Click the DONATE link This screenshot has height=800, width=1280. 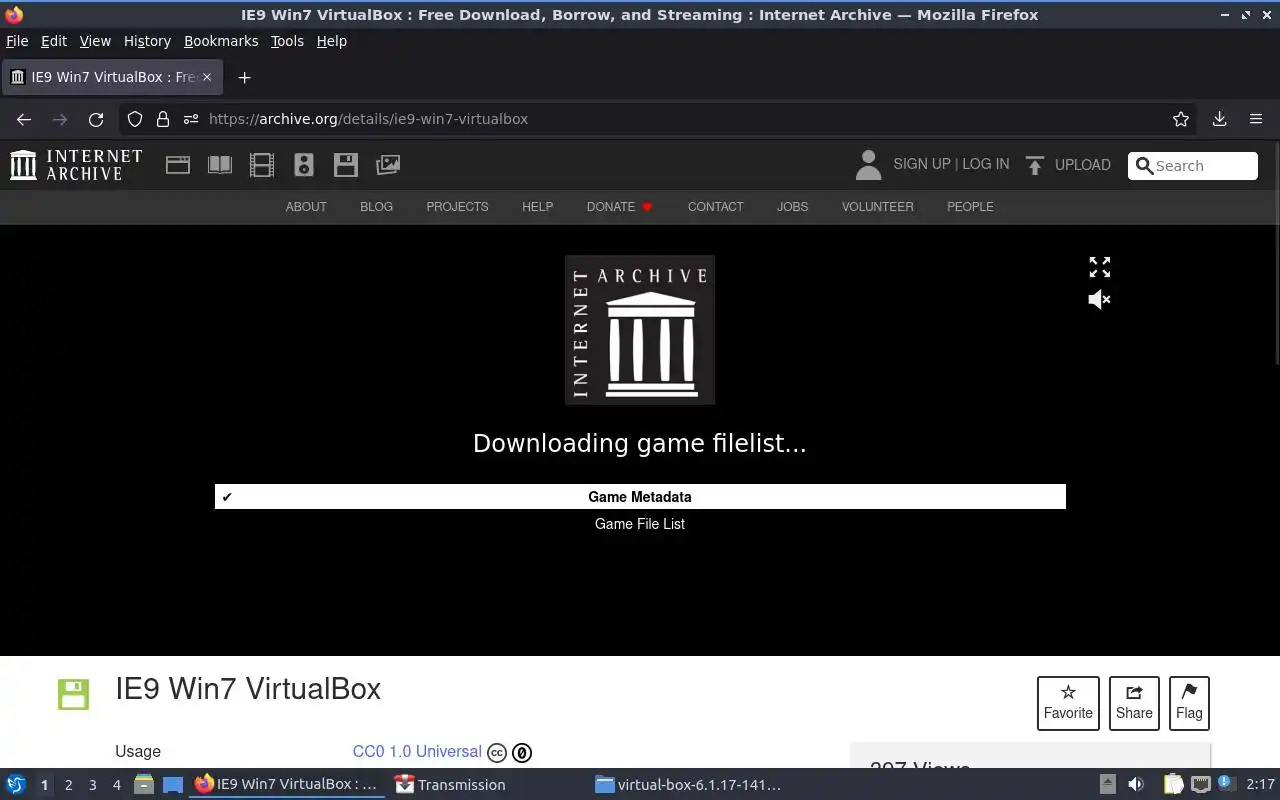pos(619,207)
